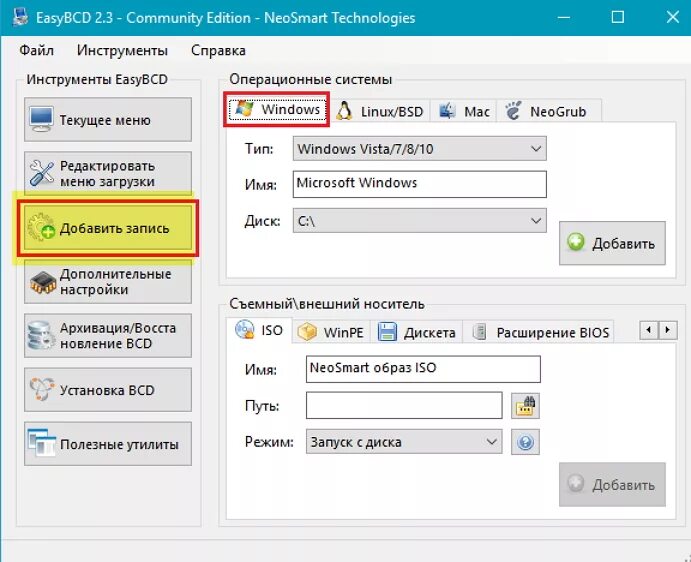Open Архивация/Восстановление BCD section
The image size is (691, 562).
(x=108, y=335)
